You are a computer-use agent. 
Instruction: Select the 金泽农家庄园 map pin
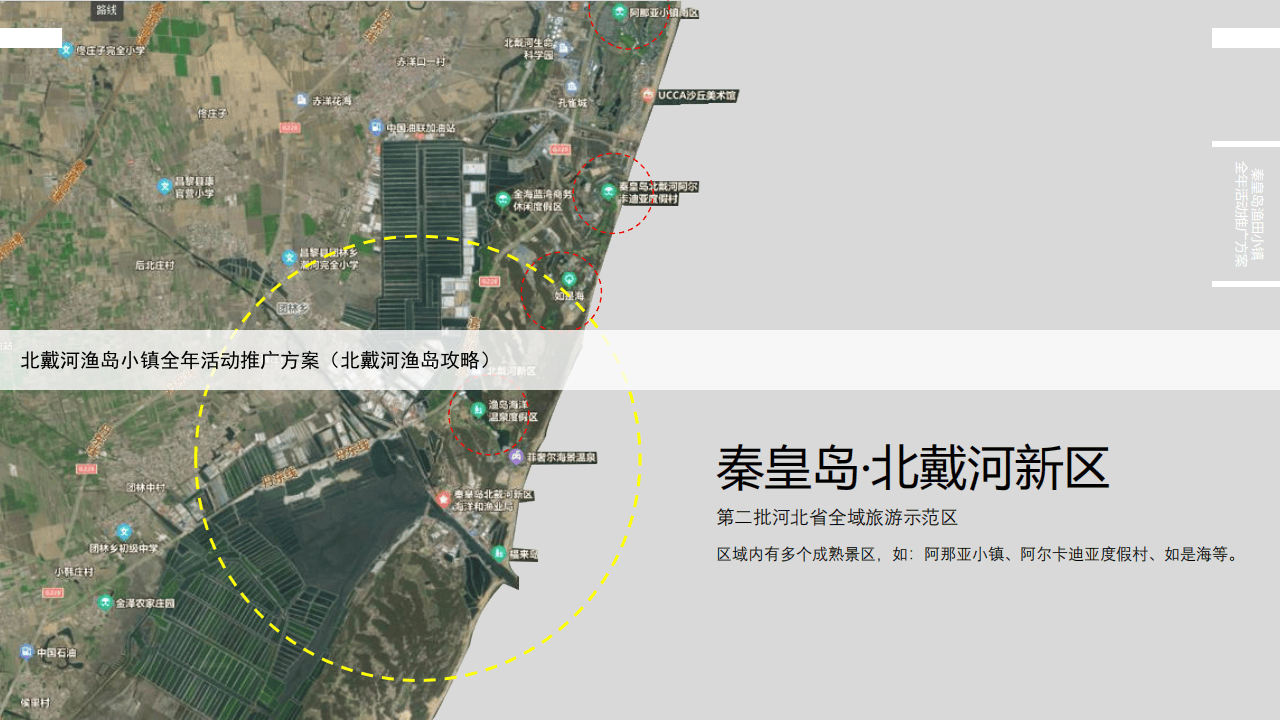tap(105, 603)
